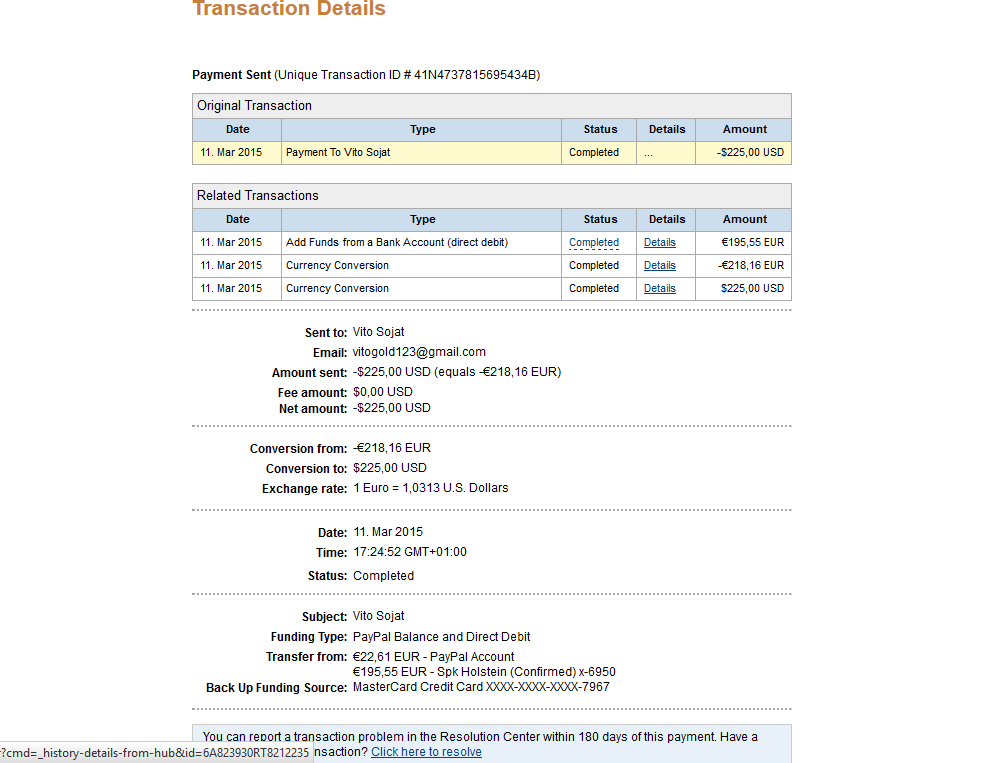
Task: Select the transaction ID 41N4737815695434B
Action: coord(475,75)
